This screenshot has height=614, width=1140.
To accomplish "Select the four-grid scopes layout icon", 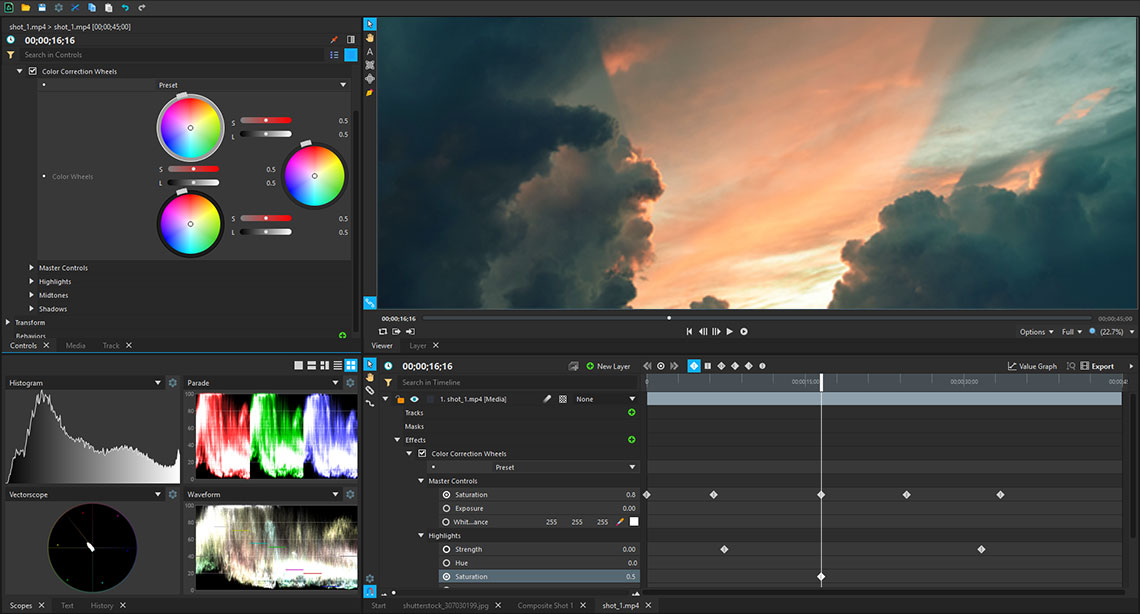I will tap(351, 365).
